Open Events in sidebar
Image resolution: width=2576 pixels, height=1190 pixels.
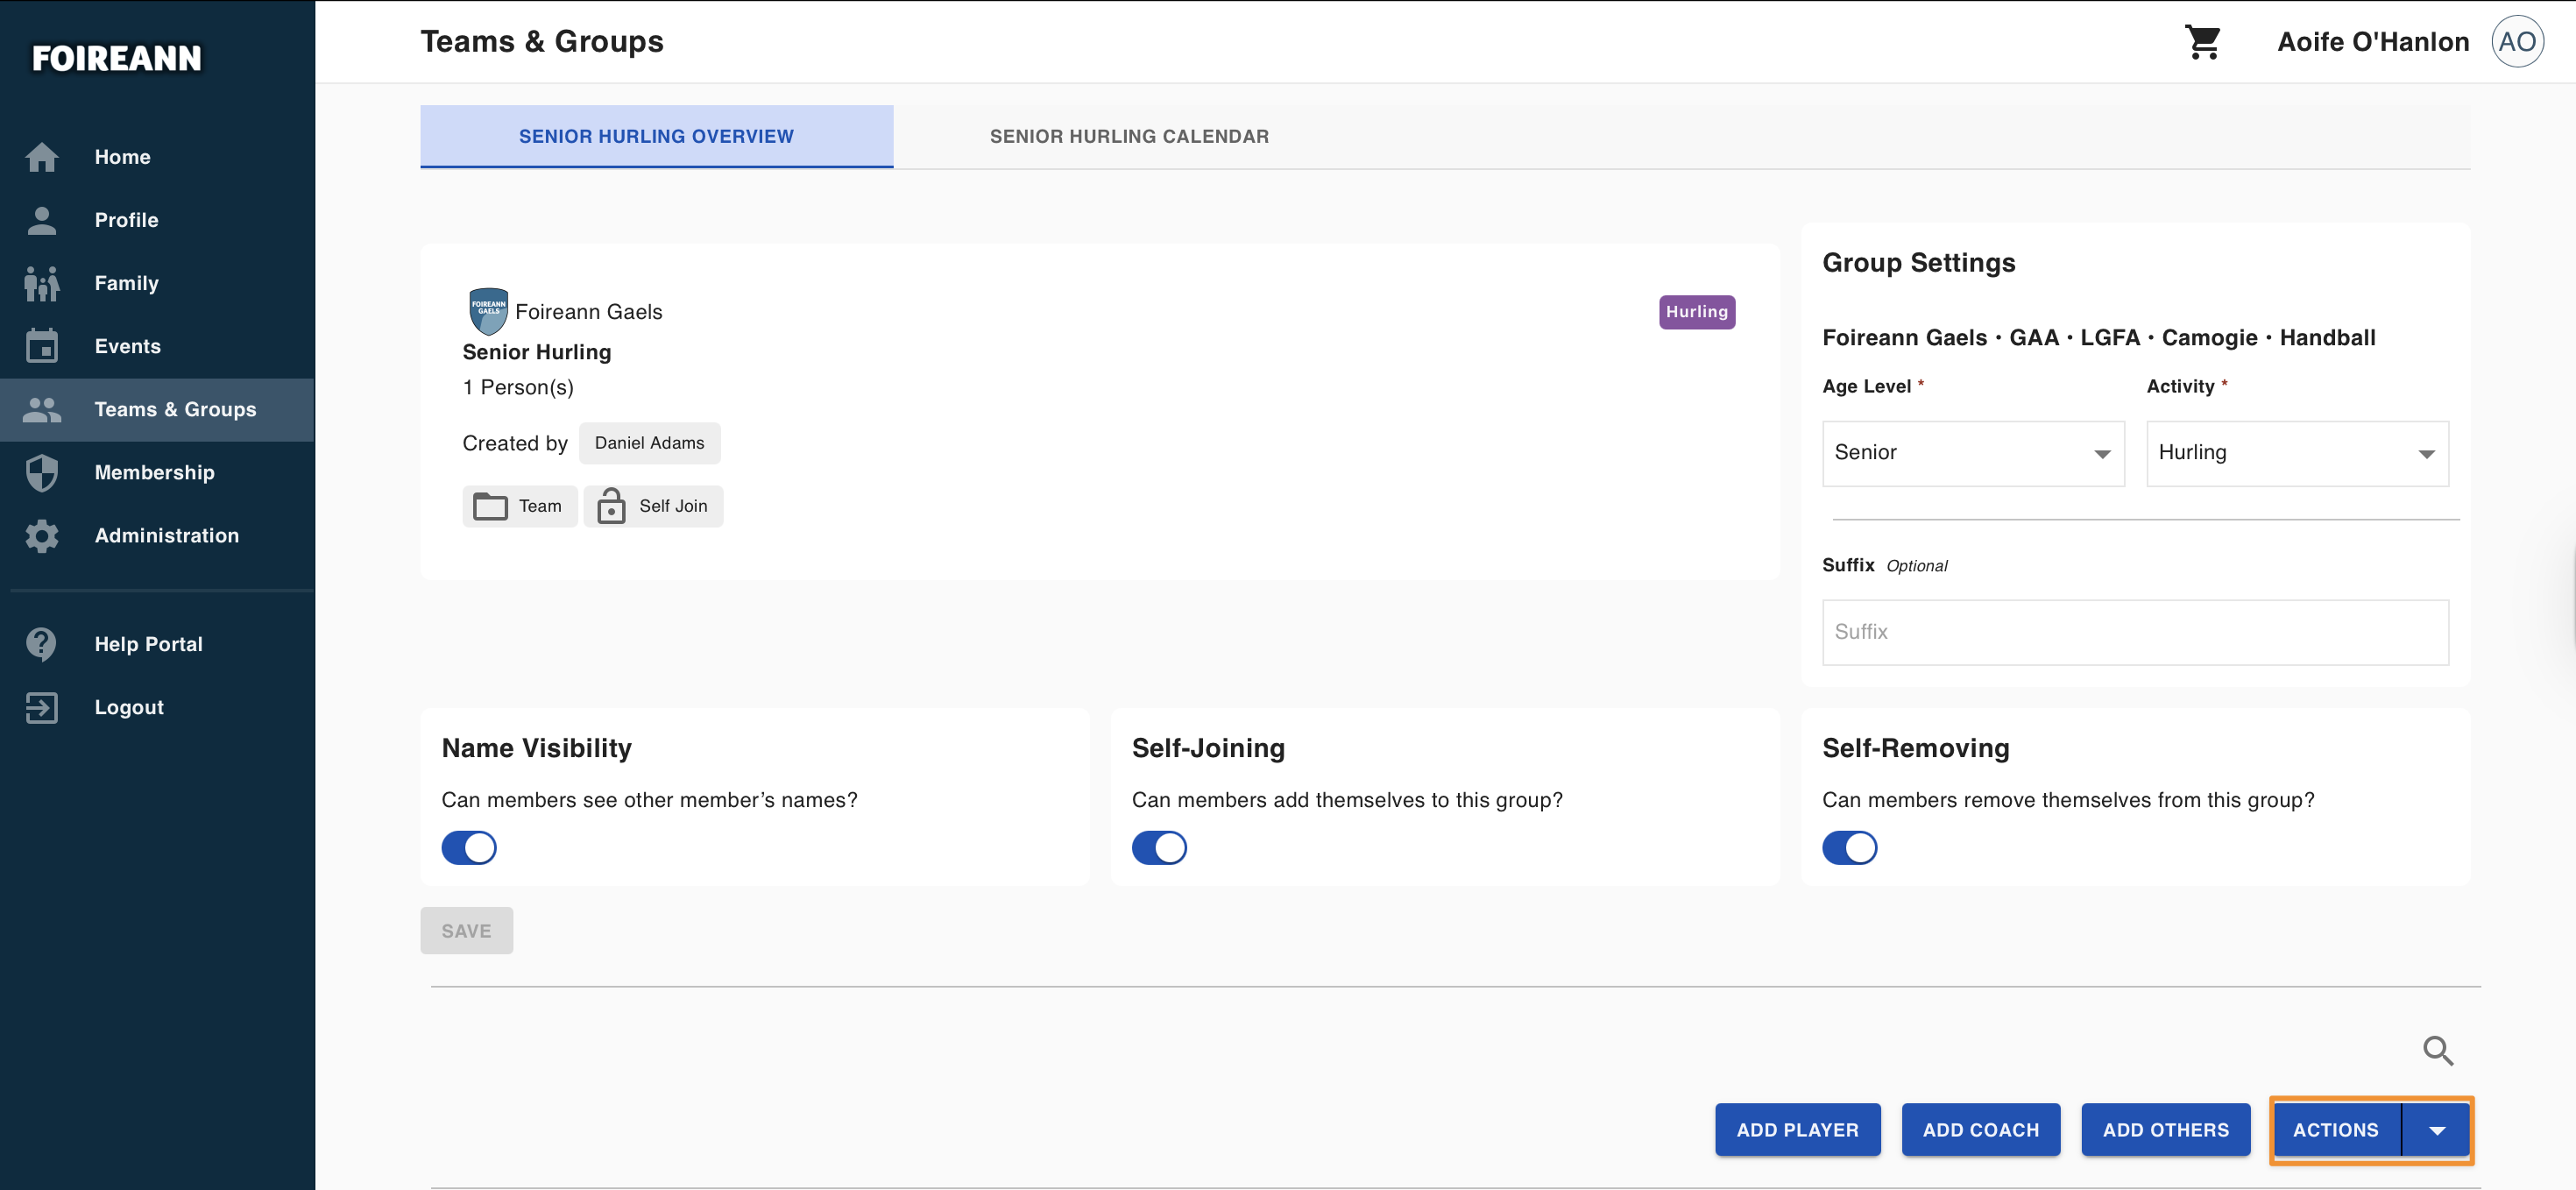click(x=157, y=346)
